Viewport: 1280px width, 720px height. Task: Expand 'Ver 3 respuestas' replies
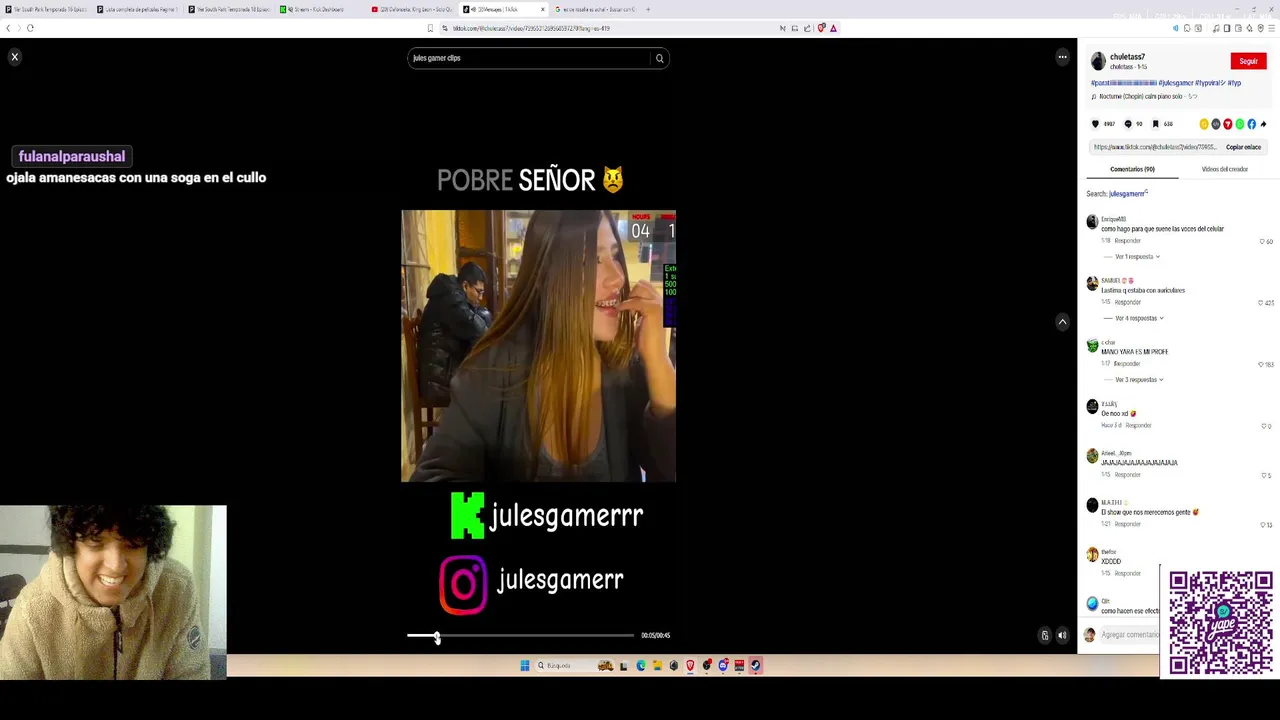(x=1139, y=380)
